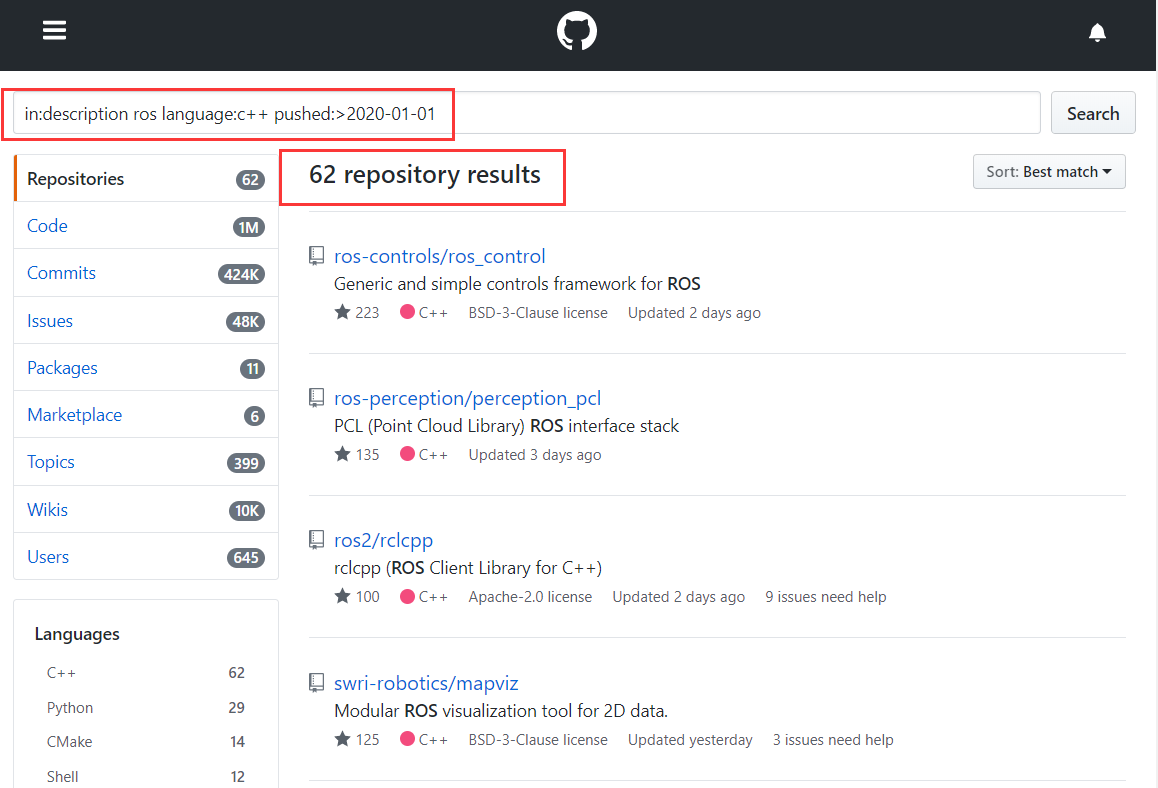Click the 10K badge on Wikis
1158x788 pixels.
247,510
